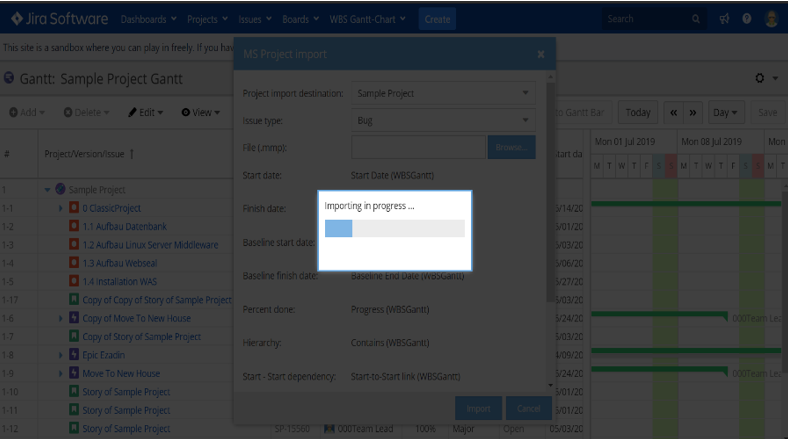Click the Cancel button in dialog
This screenshot has width=788, height=439.
[x=528, y=408]
